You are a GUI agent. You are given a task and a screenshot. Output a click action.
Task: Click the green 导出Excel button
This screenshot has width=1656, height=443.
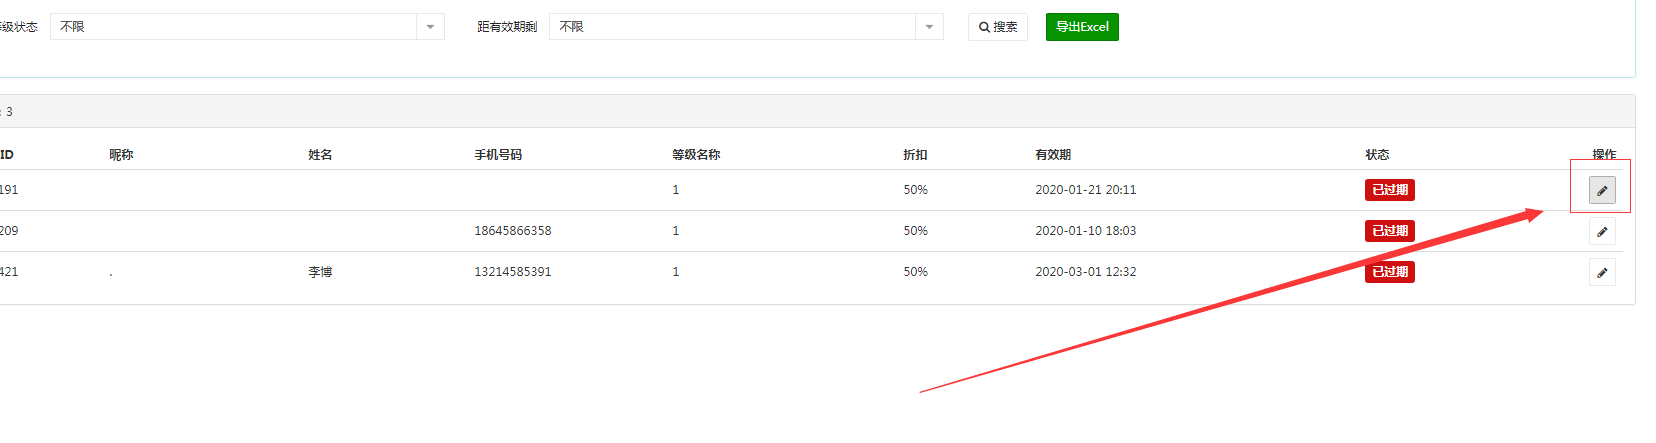pyautogui.click(x=1082, y=27)
